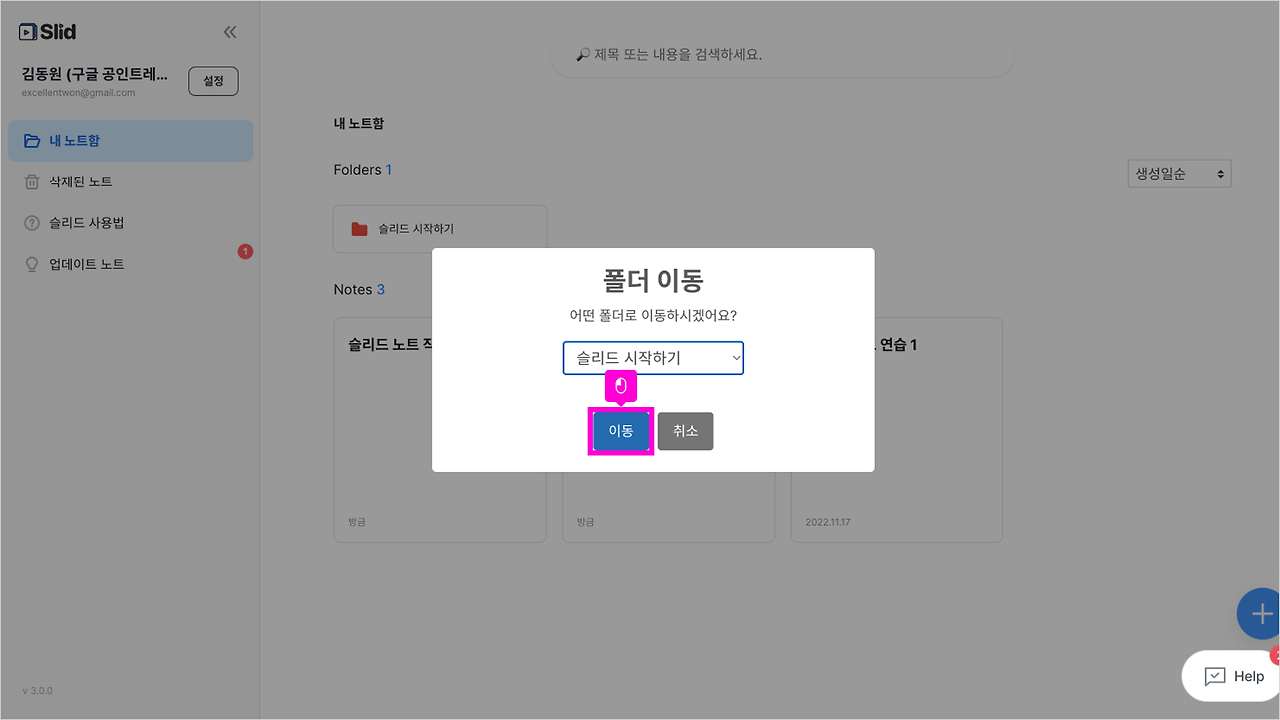Click the red notification badge on 업데이트 노트
This screenshot has width=1280, height=720.
pos(245,251)
